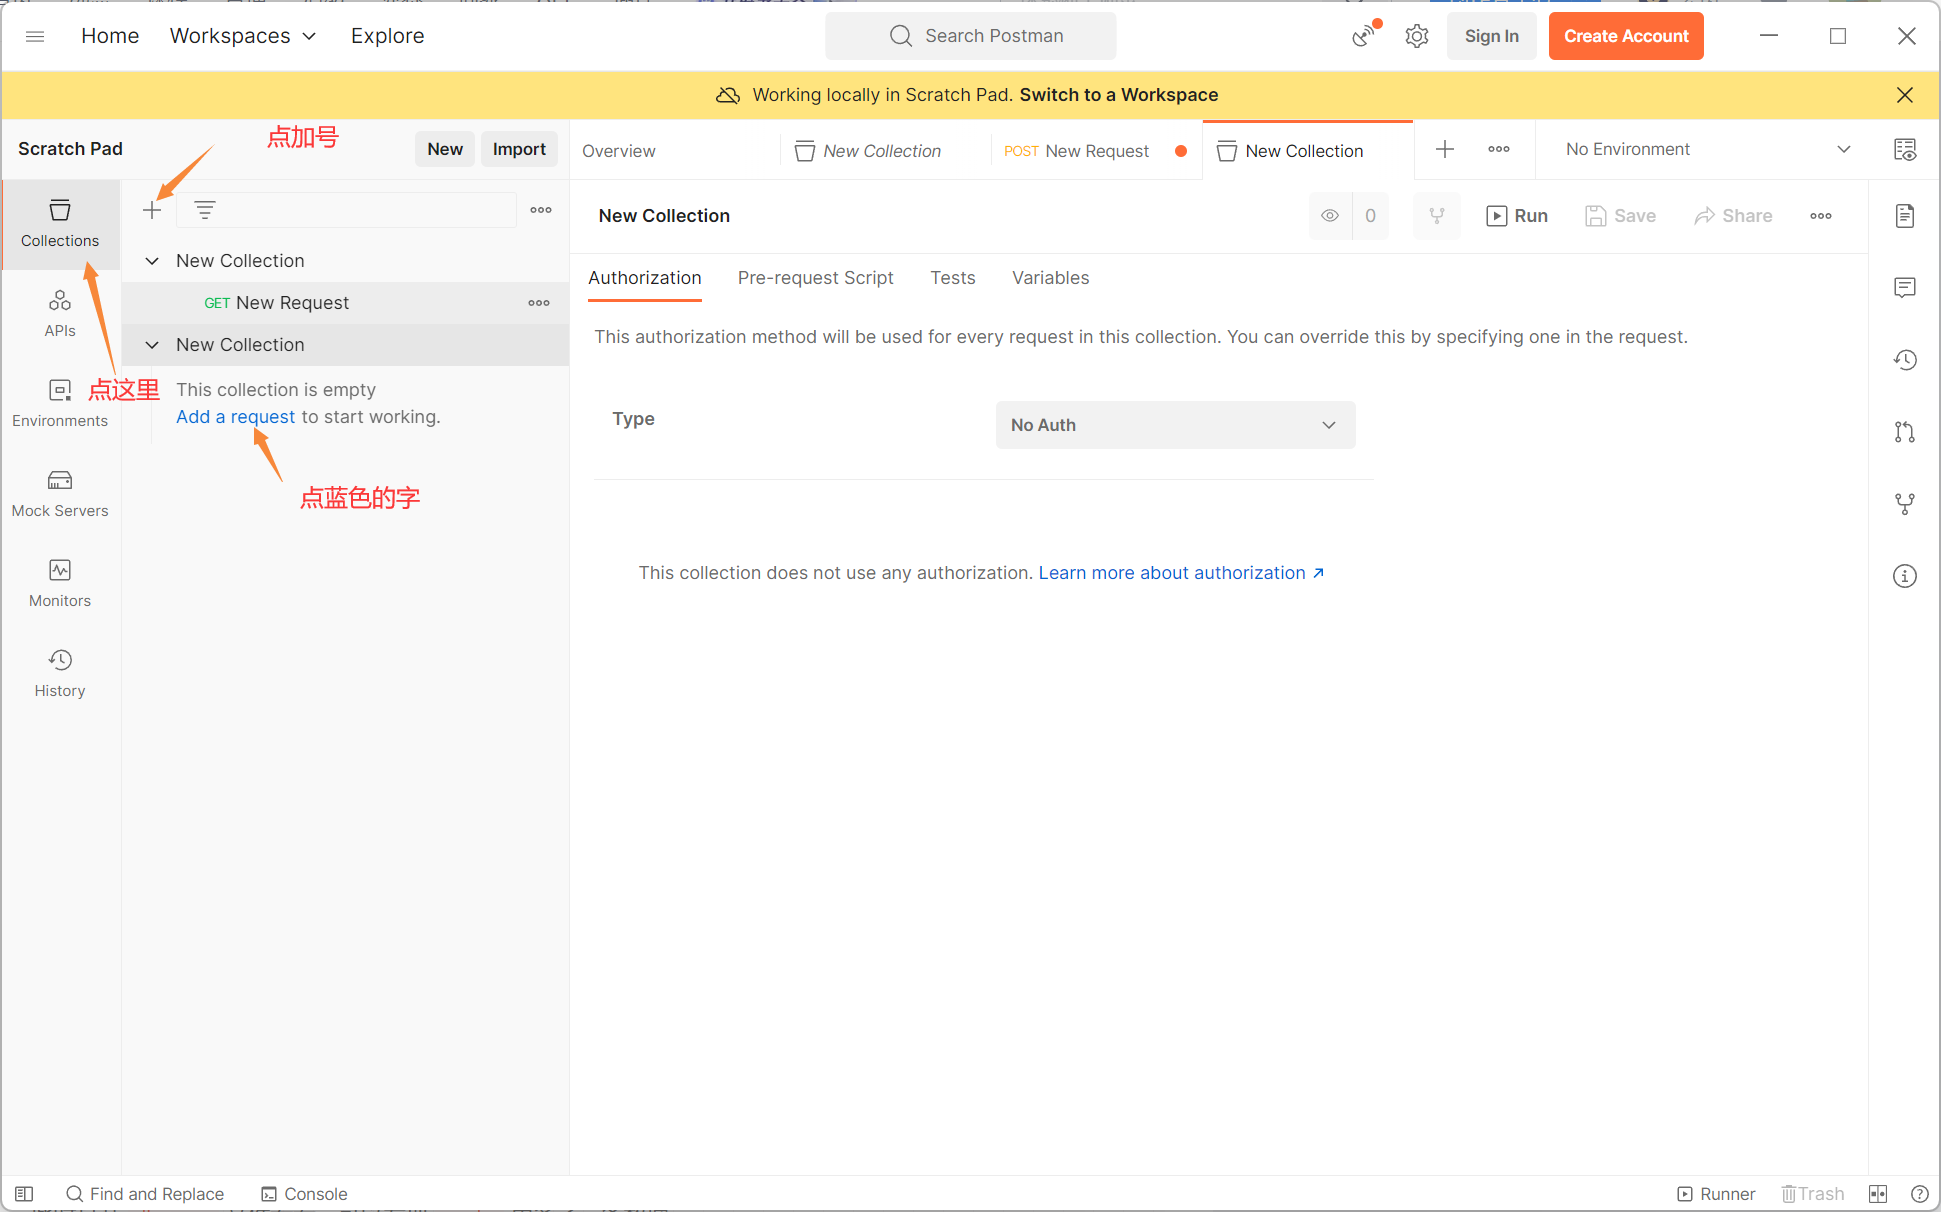This screenshot has width=1941, height=1212.
Task: Click the Add a request link
Action: tap(236, 417)
